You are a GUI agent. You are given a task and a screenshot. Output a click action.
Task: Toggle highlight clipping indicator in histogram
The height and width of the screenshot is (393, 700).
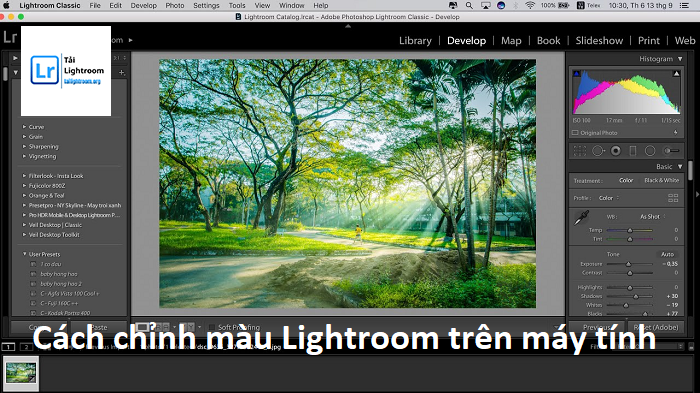(x=676, y=74)
